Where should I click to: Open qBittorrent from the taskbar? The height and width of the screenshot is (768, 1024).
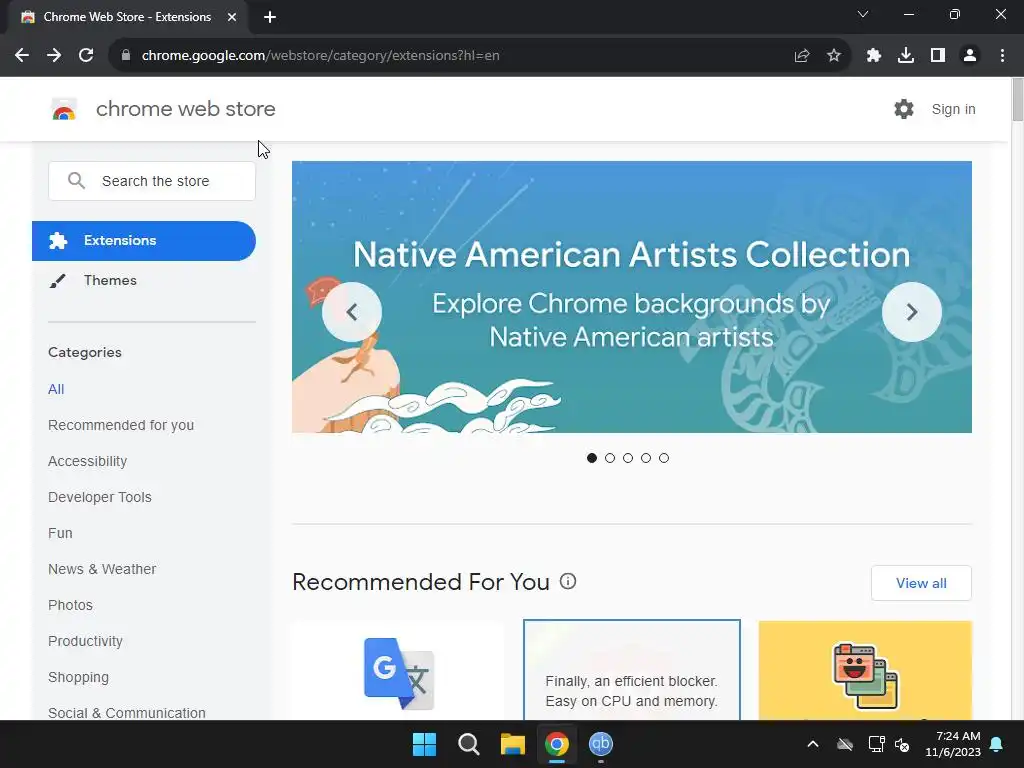click(601, 744)
